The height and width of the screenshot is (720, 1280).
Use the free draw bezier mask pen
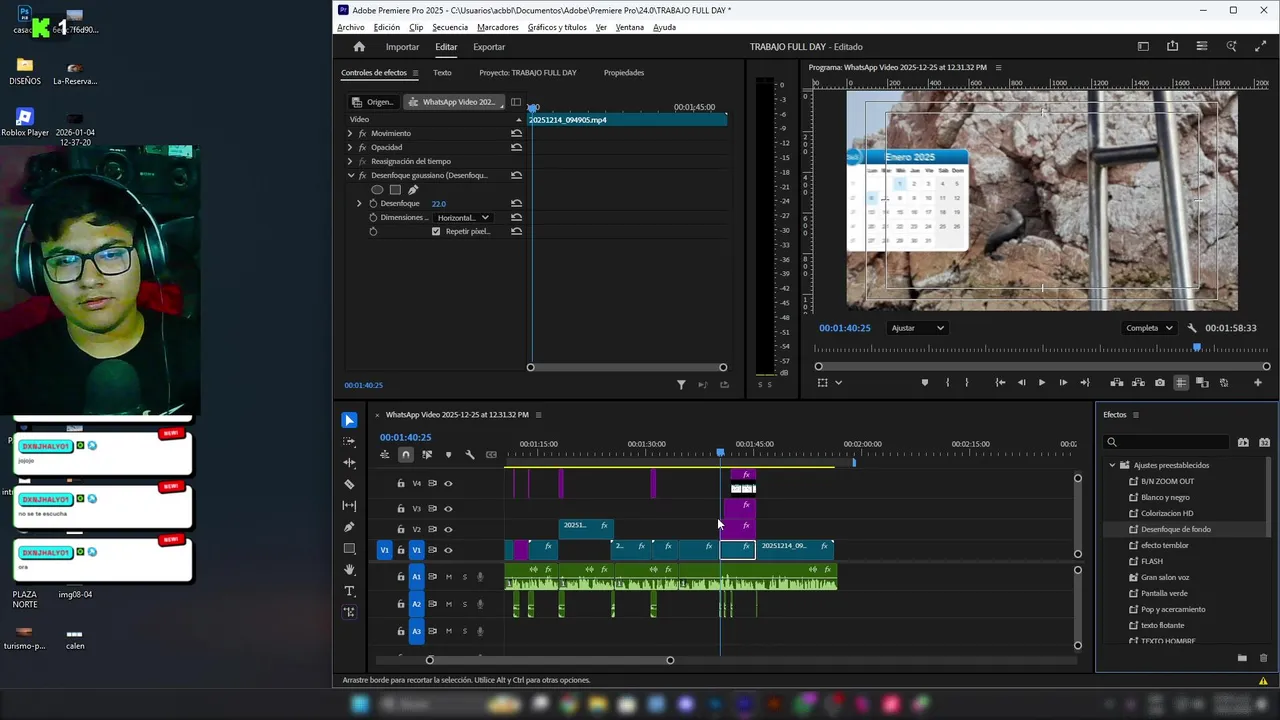(413, 189)
